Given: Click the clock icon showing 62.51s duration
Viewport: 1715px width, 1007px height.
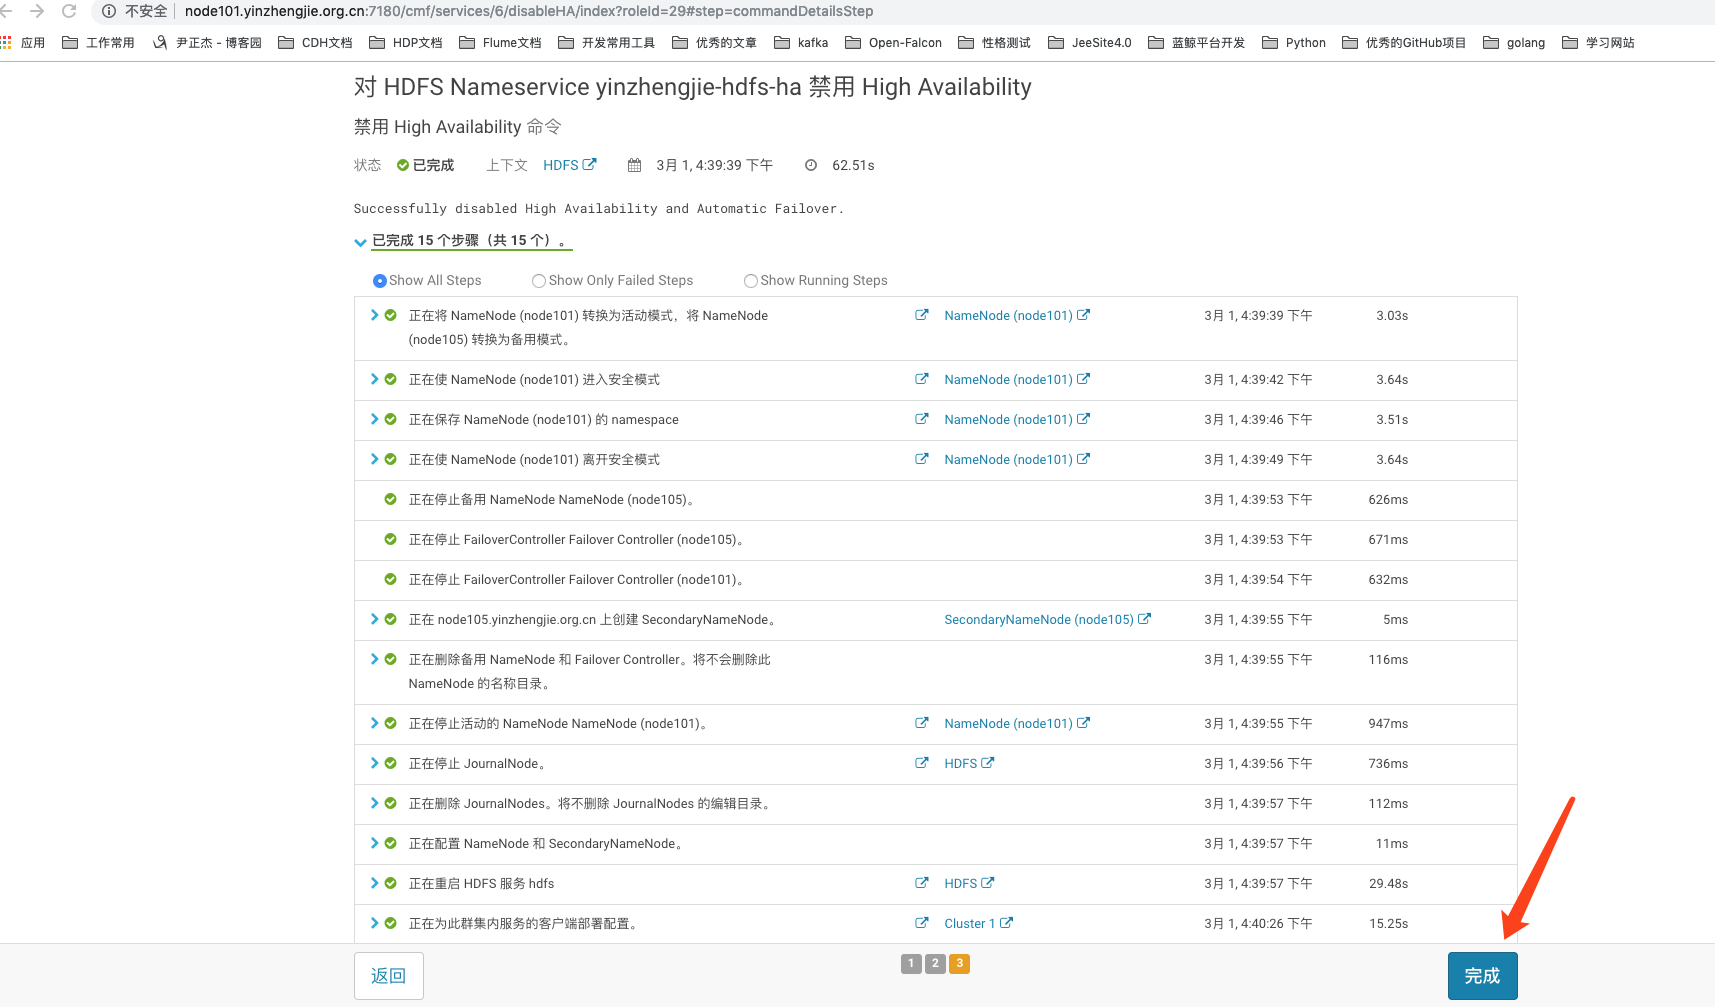Looking at the screenshot, I should coord(810,164).
